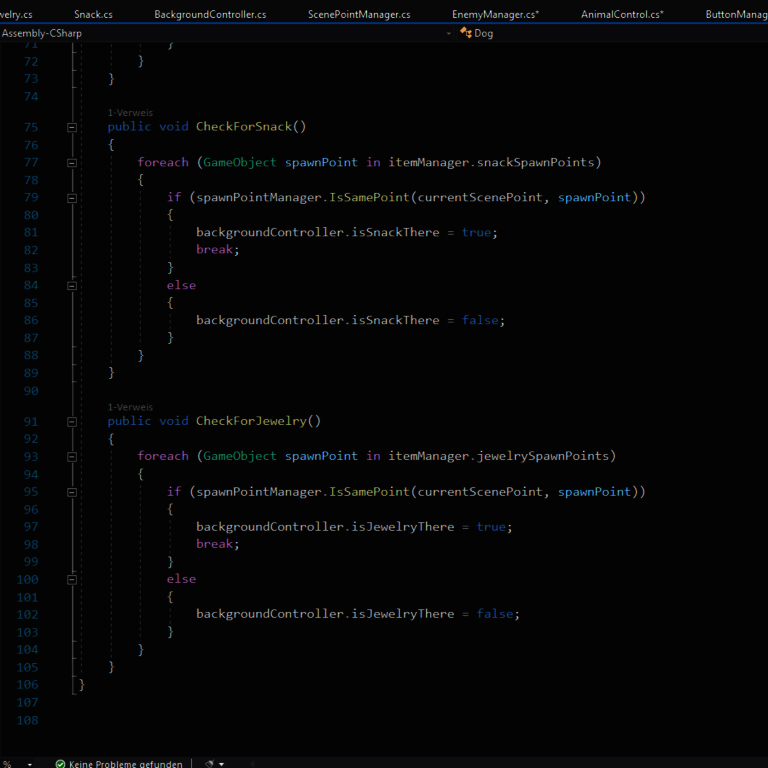
Task: Collapse the CheckForJewelry method
Action: click(x=72, y=421)
